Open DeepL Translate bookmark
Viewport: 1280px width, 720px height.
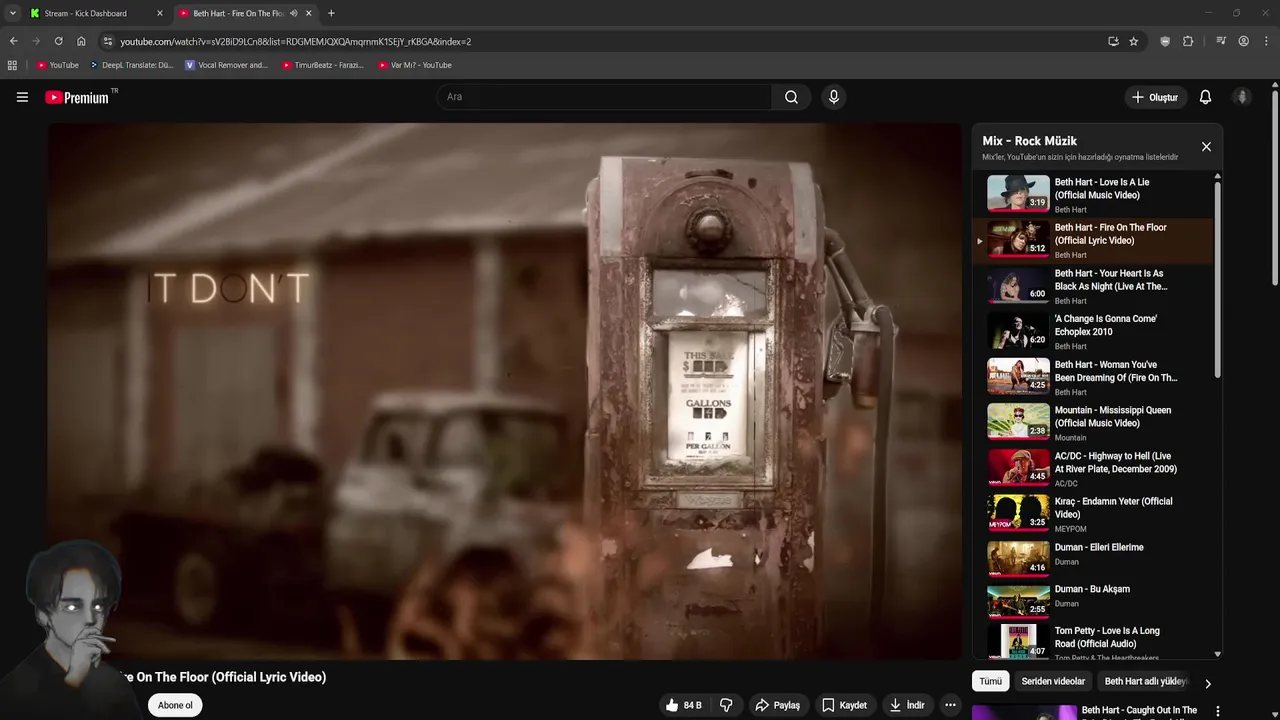pyautogui.click(x=131, y=65)
